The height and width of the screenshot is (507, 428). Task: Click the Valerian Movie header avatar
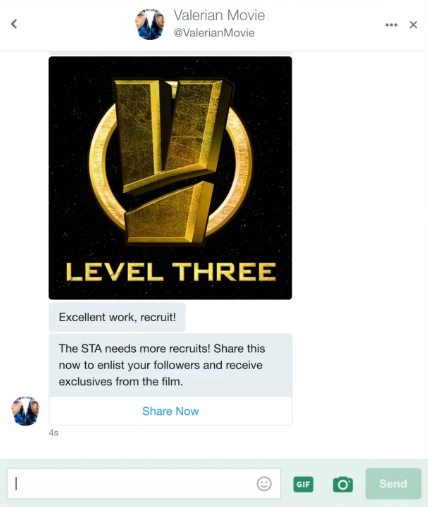(150, 24)
